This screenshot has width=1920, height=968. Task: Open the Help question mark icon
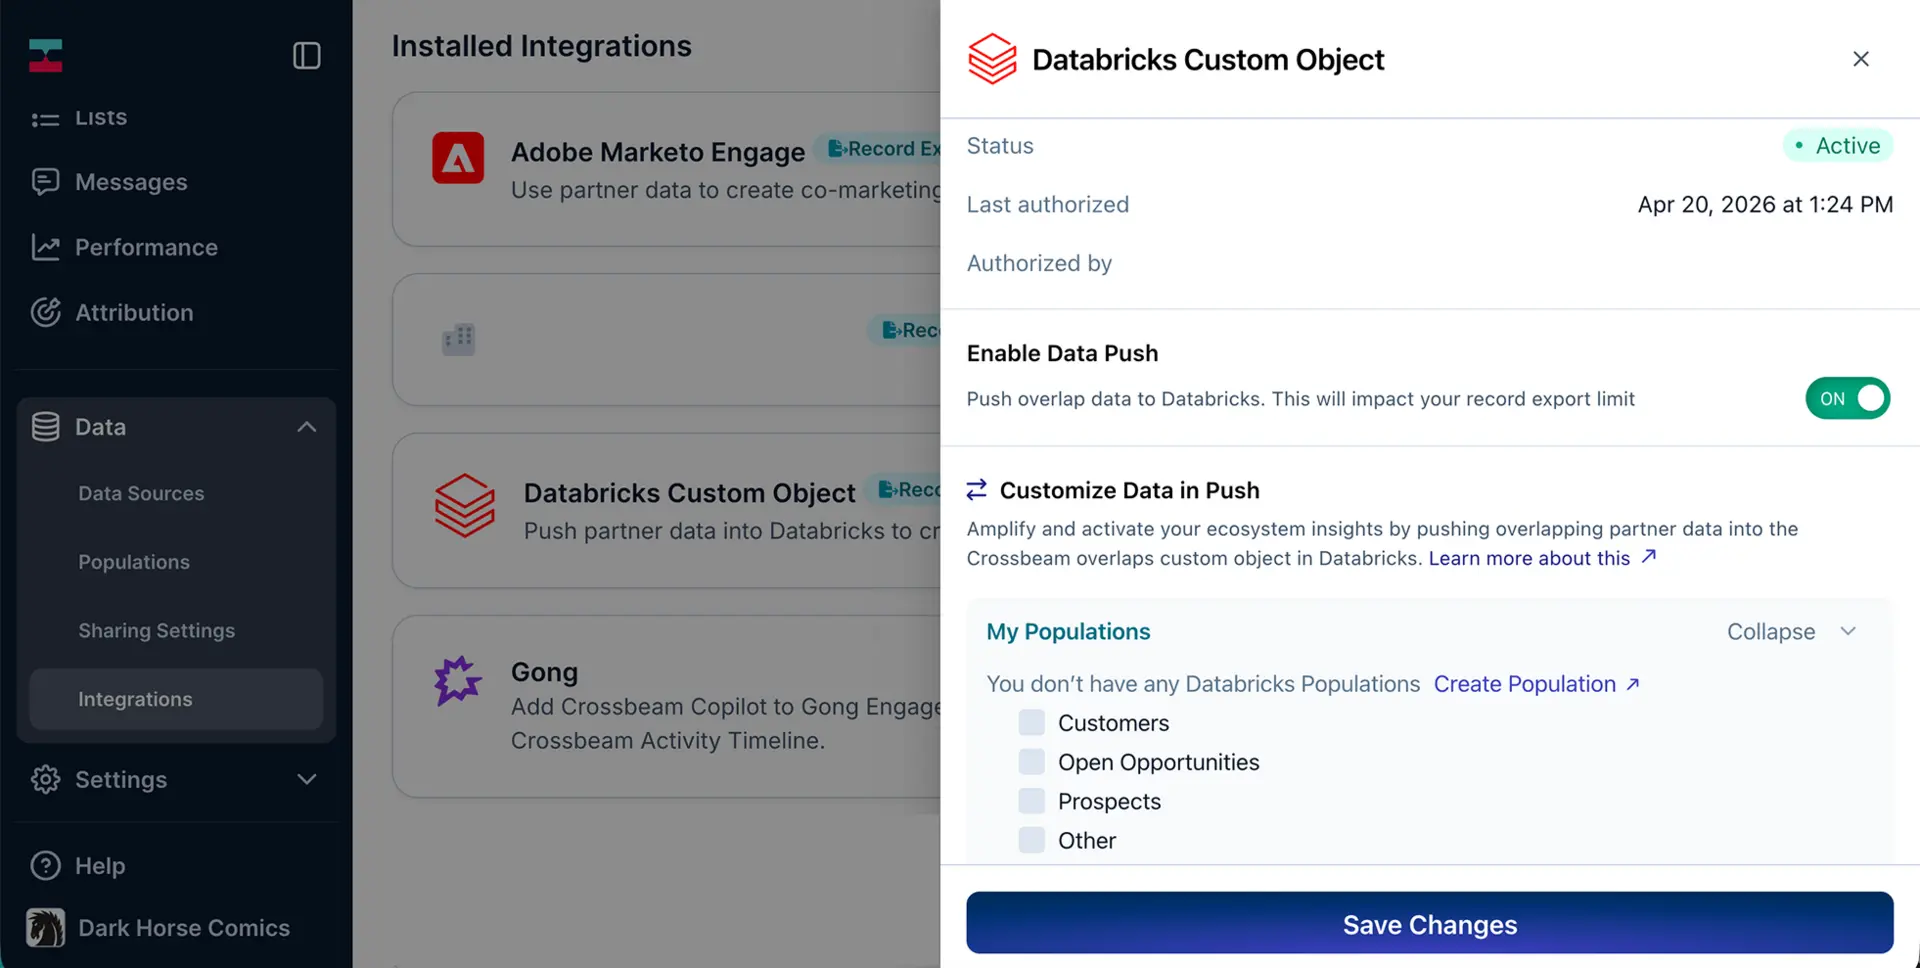point(45,865)
